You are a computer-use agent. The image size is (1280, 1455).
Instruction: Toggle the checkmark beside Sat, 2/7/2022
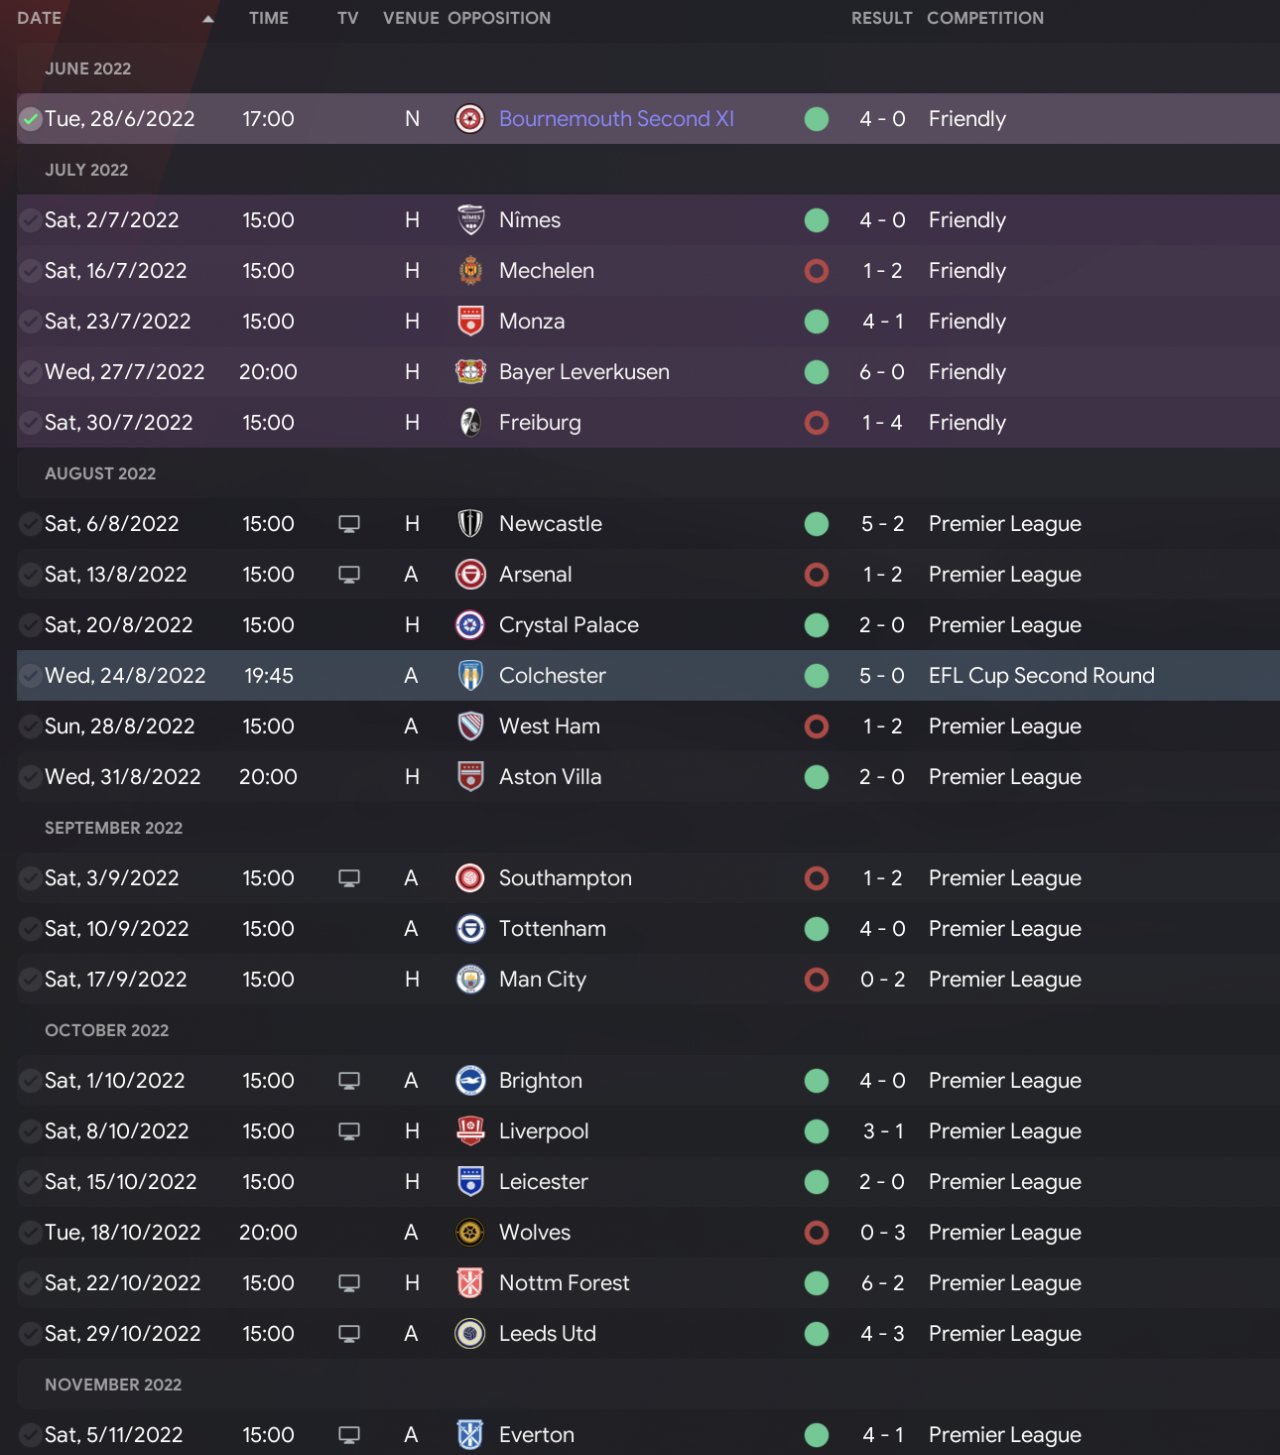[x=30, y=220]
